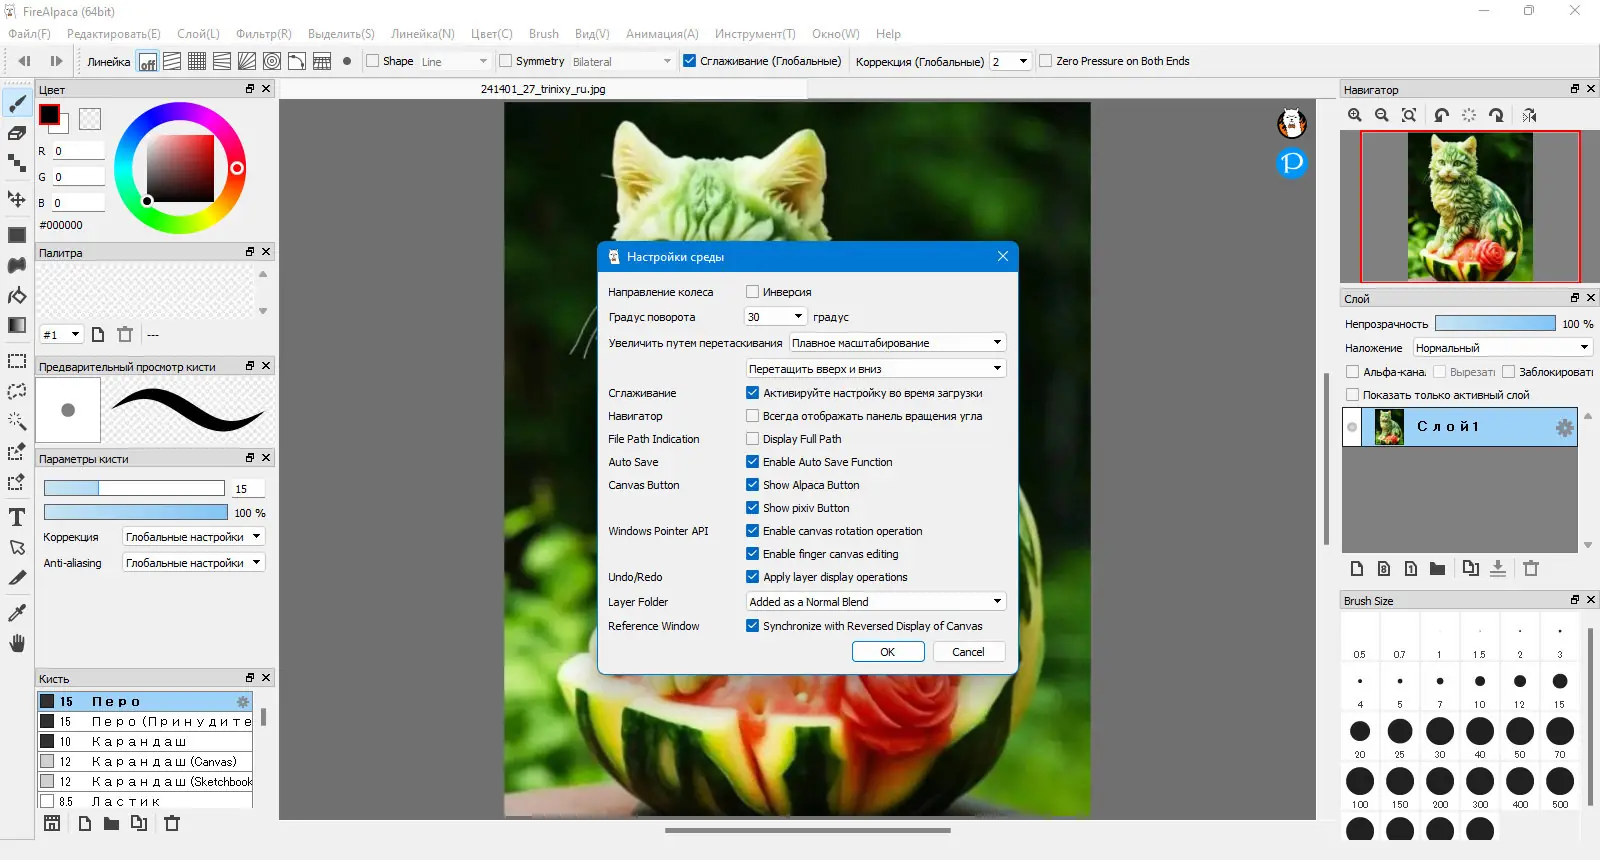Select the Bucket fill tool
Image resolution: width=1600 pixels, height=860 pixels.
17,295
